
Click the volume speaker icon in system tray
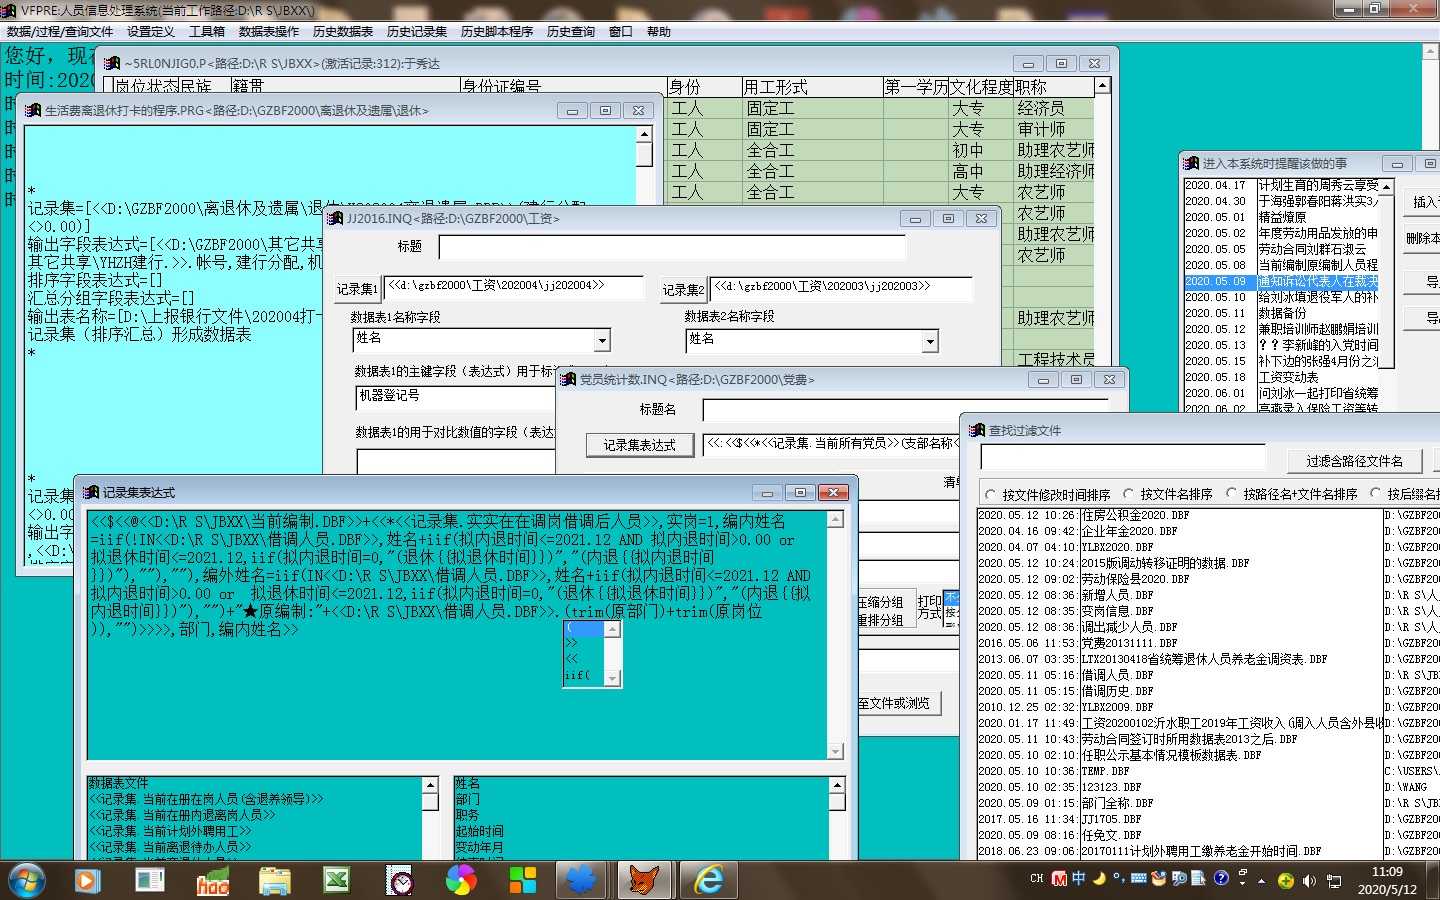[1309, 880]
